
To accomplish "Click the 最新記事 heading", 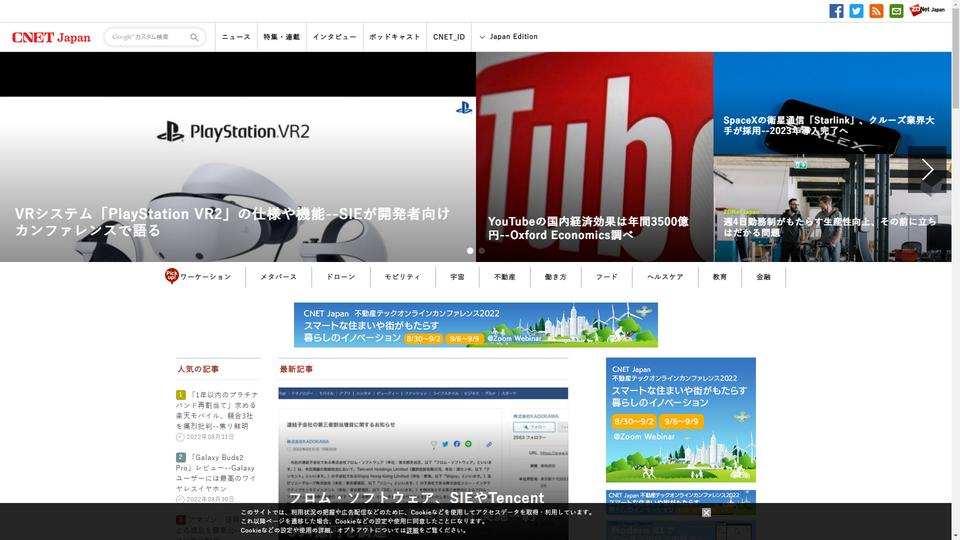I will point(296,369).
